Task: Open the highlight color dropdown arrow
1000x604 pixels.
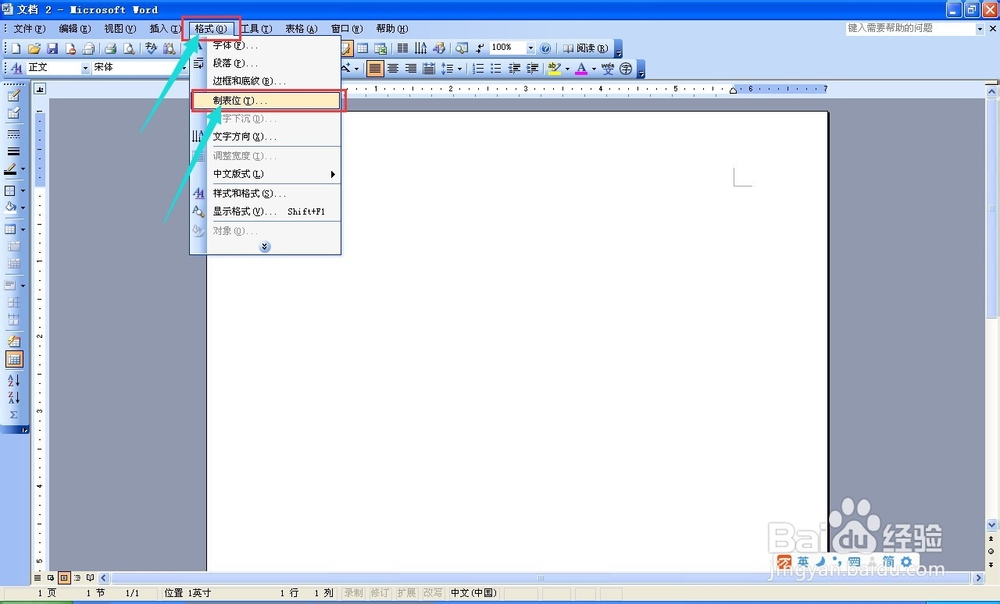Action: pos(567,69)
